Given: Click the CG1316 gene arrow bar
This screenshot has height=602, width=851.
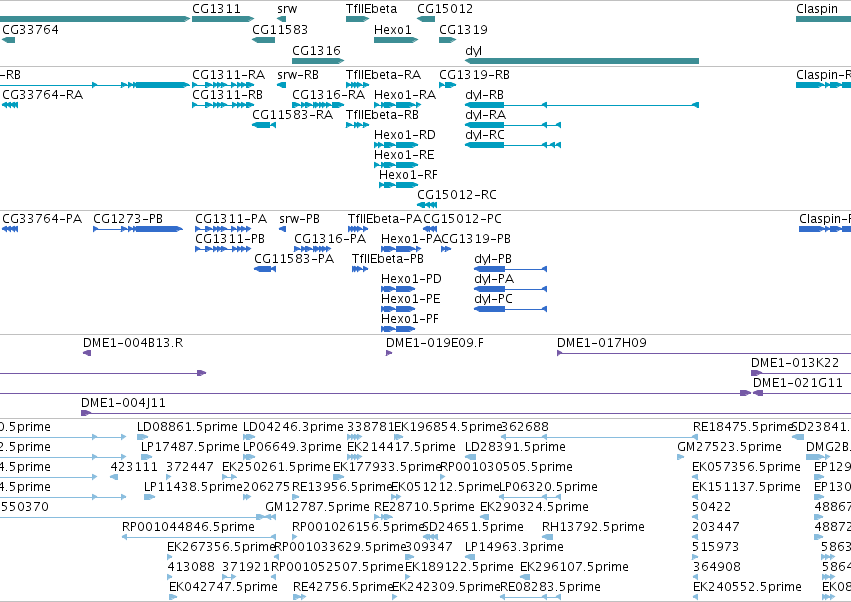Looking at the screenshot, I should pos(317,61).
